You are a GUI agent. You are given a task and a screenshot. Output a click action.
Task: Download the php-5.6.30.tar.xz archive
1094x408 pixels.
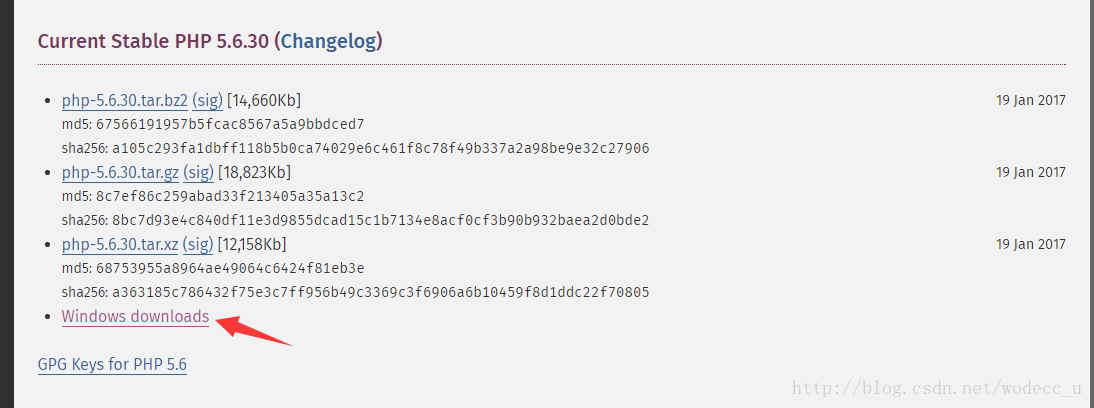click(x=122, y=244)
